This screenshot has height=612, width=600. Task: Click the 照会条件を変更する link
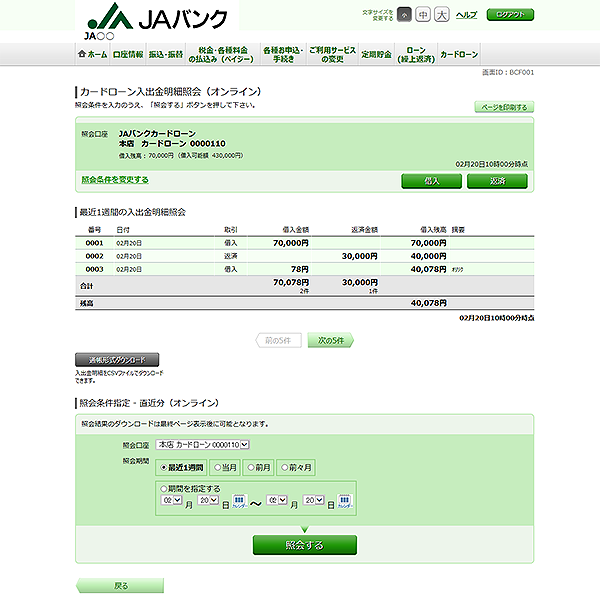pos(115,180)
